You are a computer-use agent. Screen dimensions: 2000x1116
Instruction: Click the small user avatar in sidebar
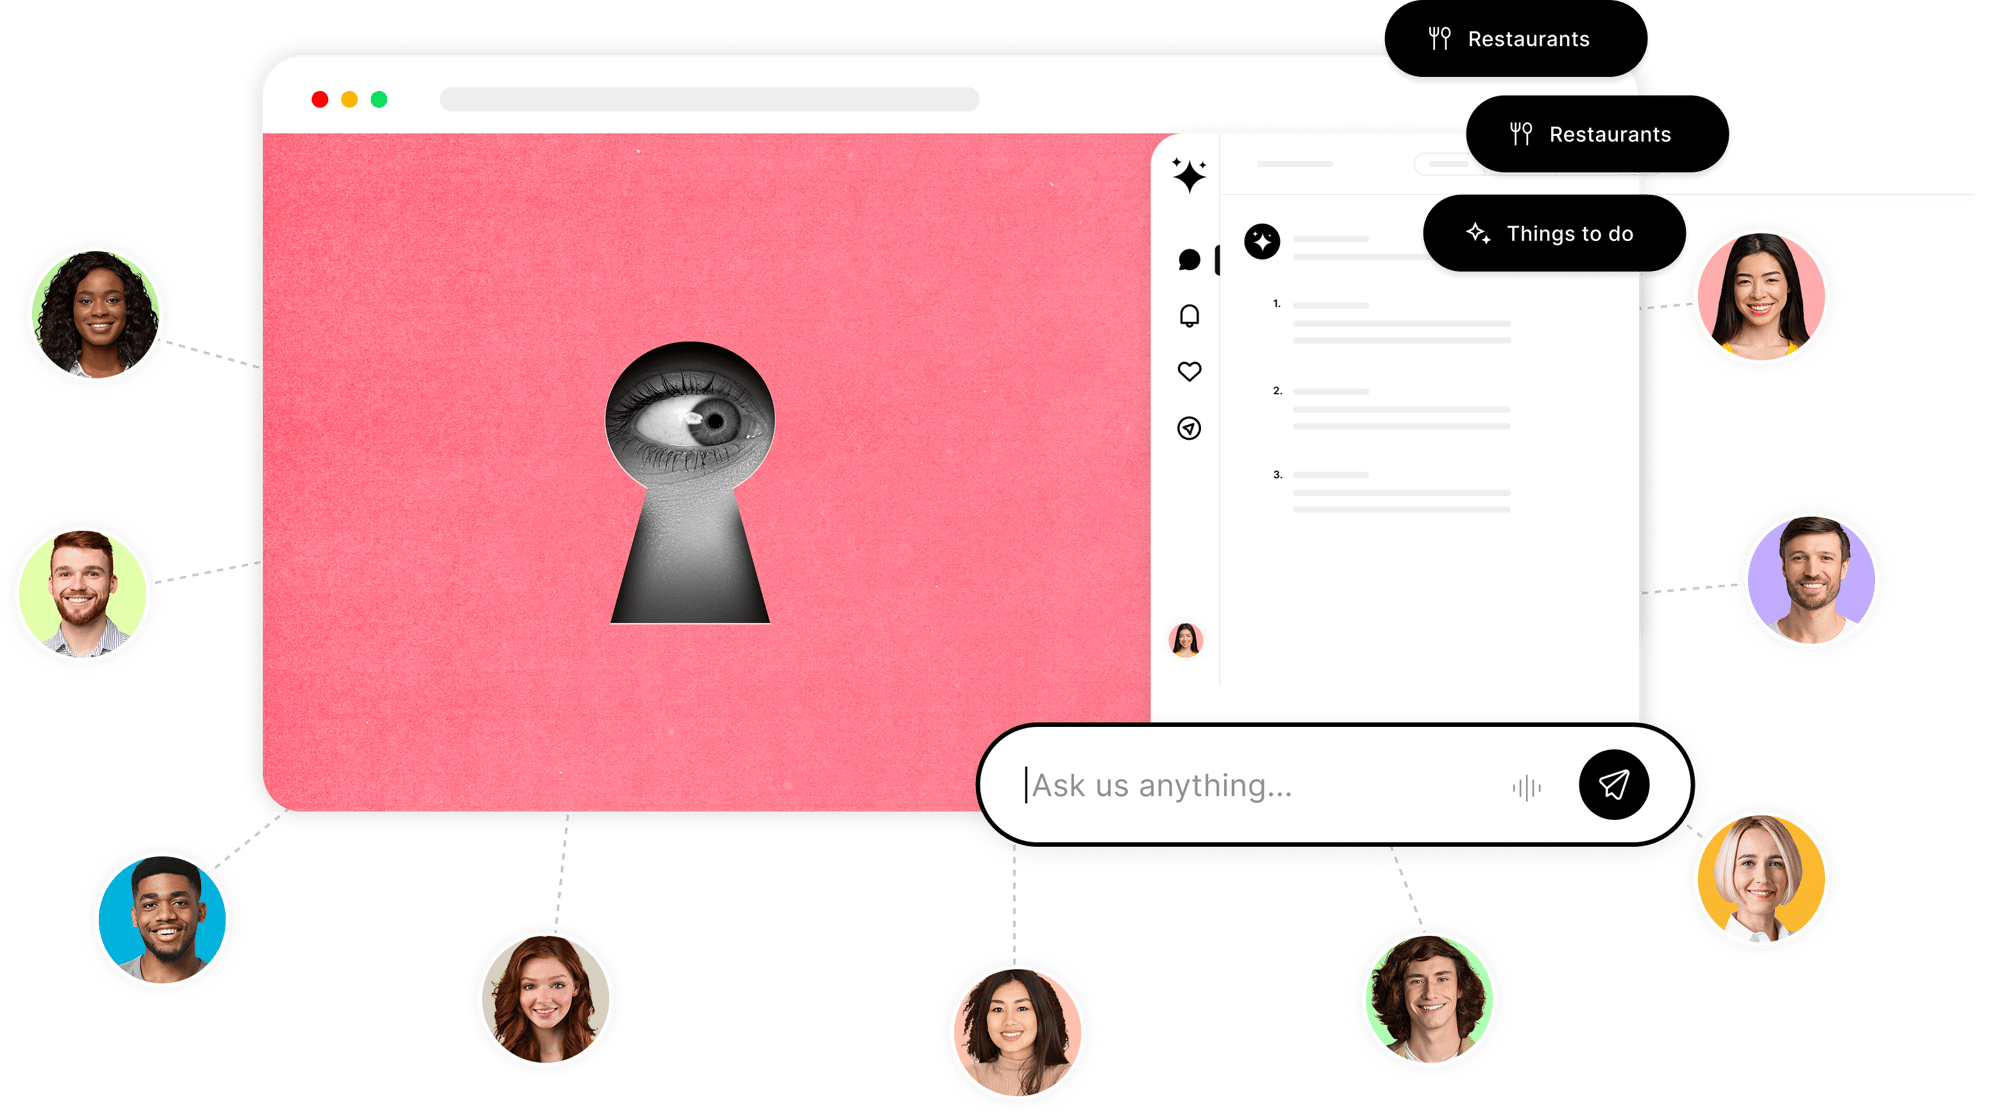(1186, 639)
